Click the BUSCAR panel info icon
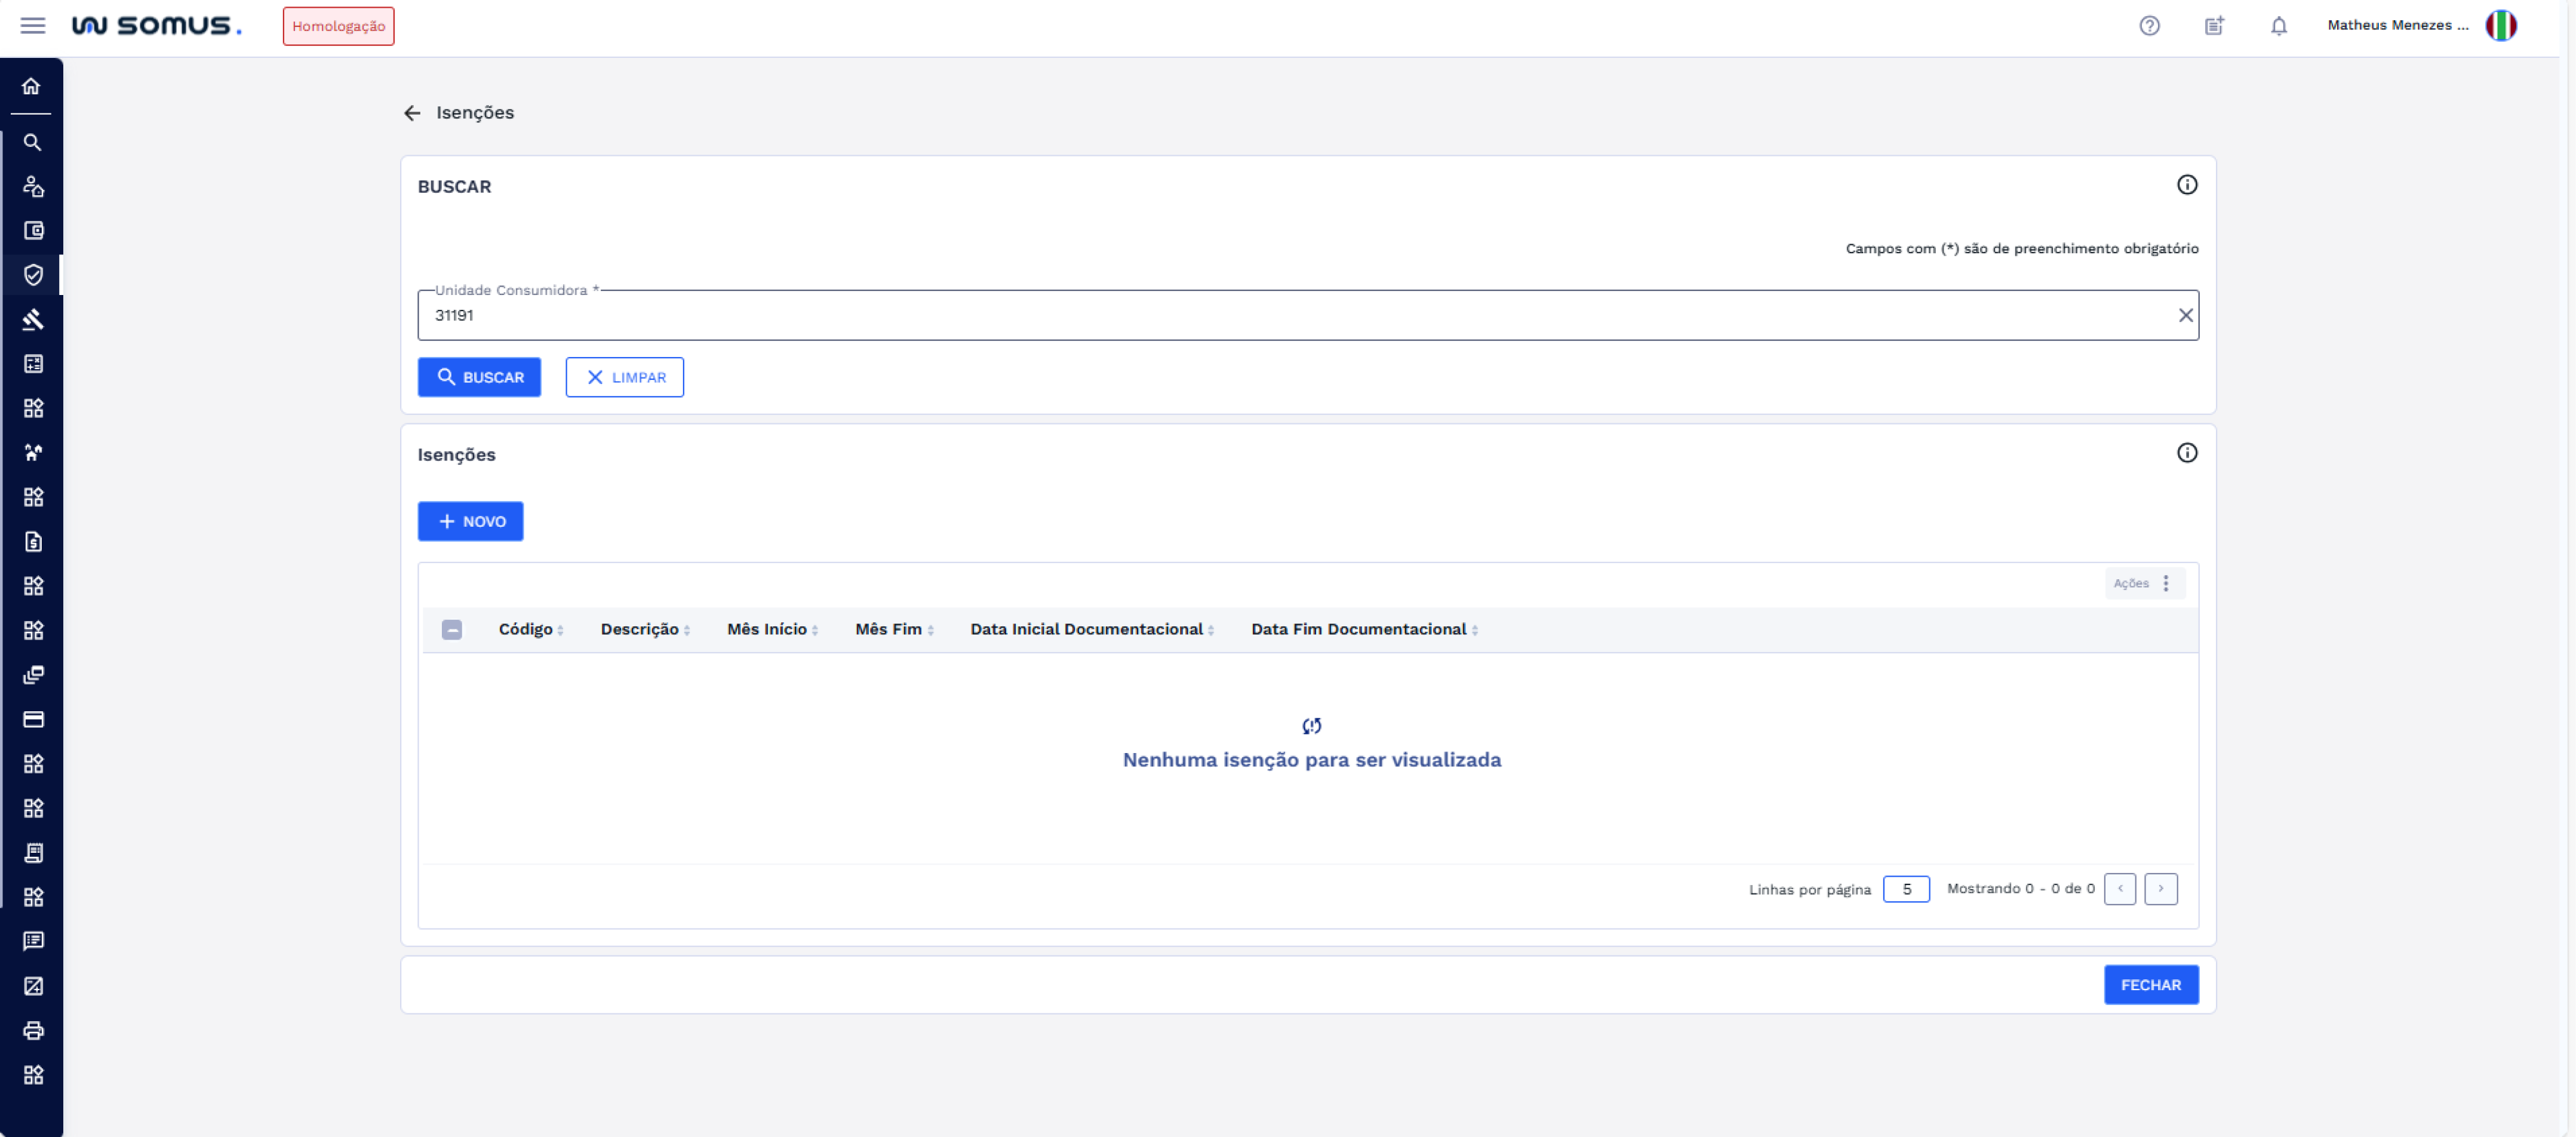 (x=2186, y=185)
